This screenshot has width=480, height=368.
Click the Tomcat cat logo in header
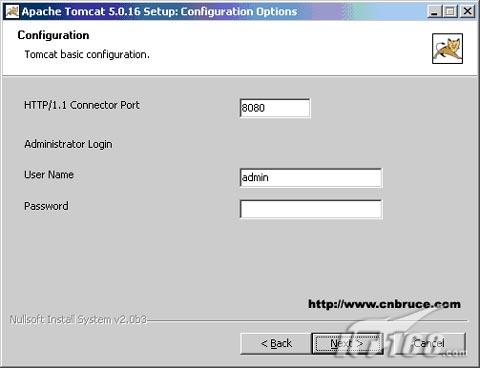point(447,48)
